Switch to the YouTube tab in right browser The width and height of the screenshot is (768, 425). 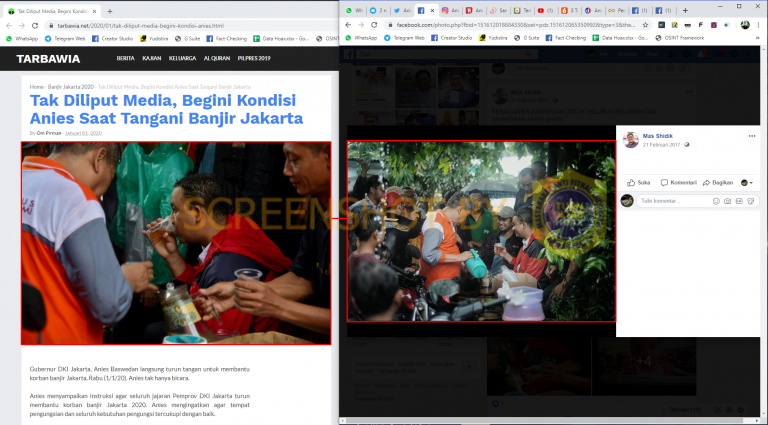click(545, 11)
